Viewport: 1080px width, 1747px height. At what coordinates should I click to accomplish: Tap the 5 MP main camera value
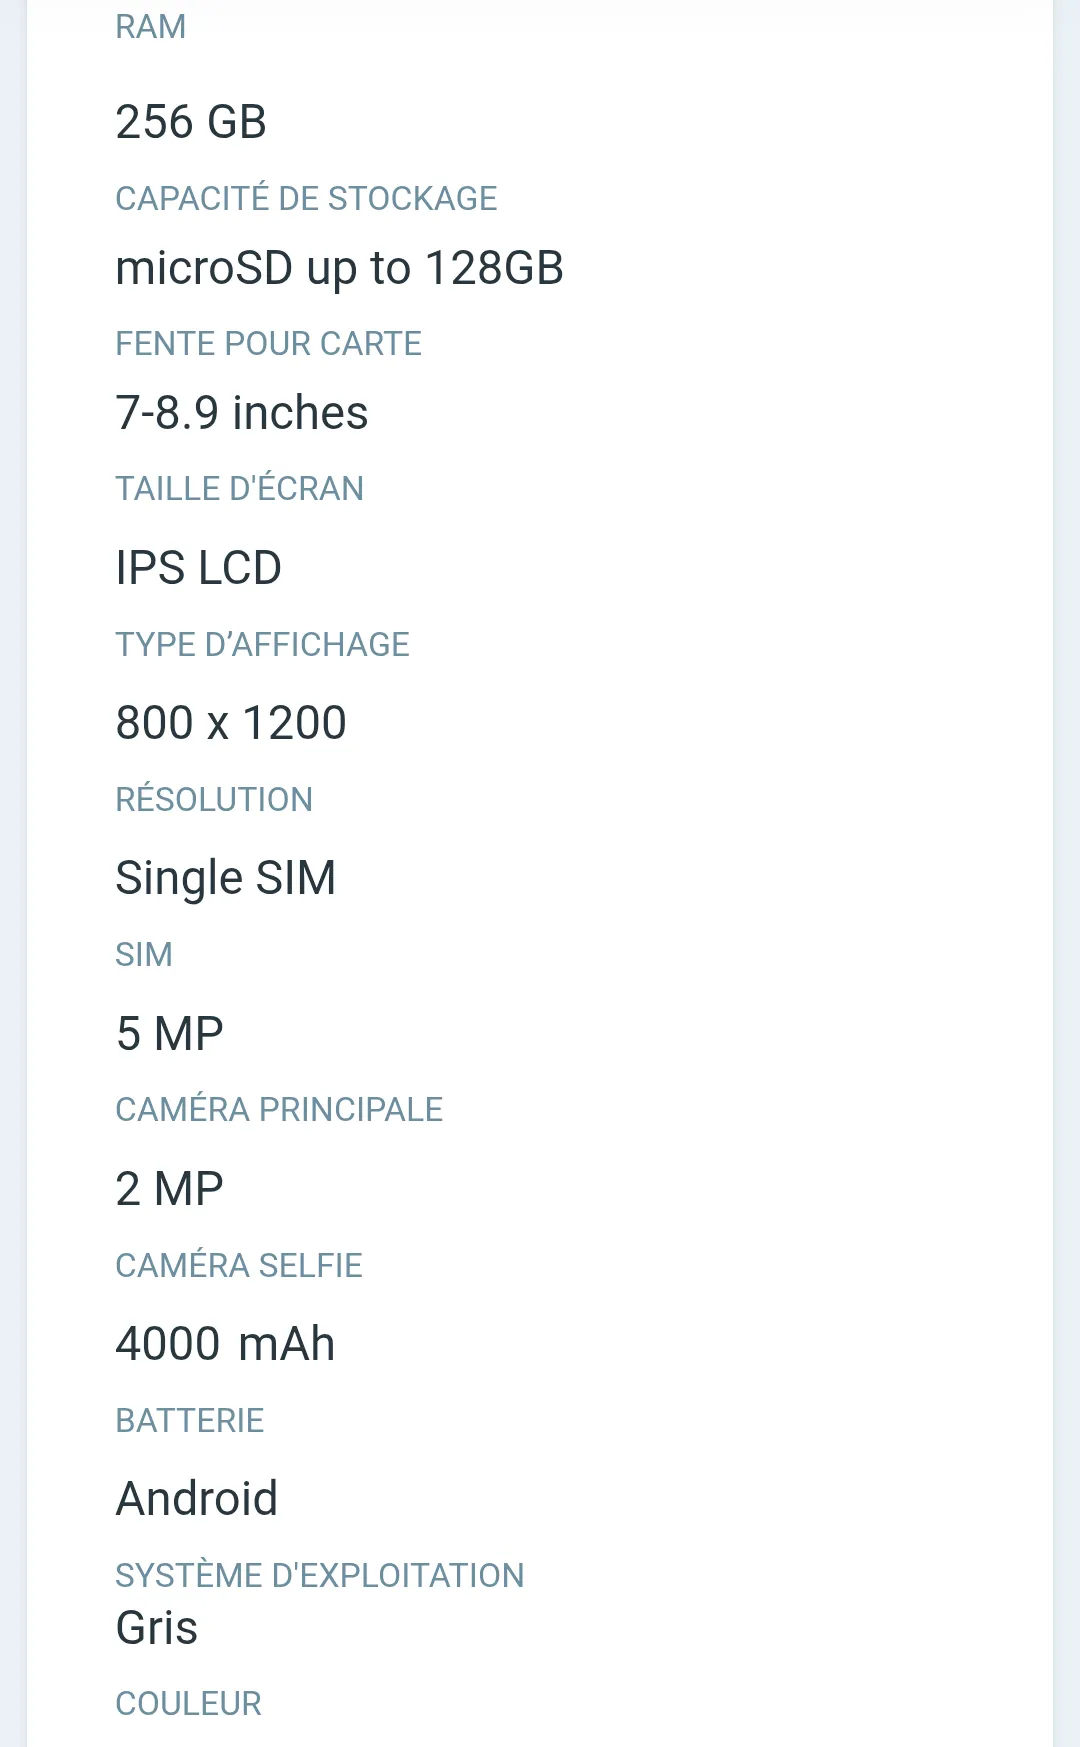[x=170, y=1034]
